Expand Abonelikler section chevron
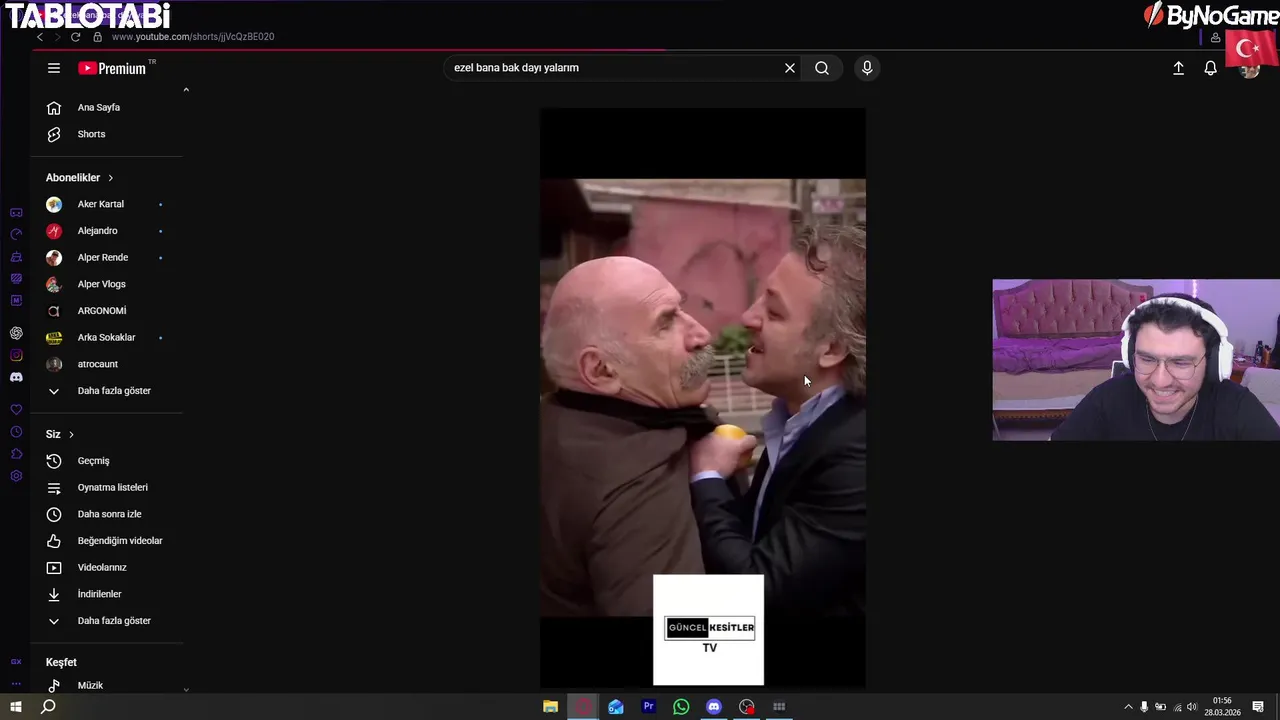Screen dimensions: 1280x720 pyautogui.click(x=110, y=178)
